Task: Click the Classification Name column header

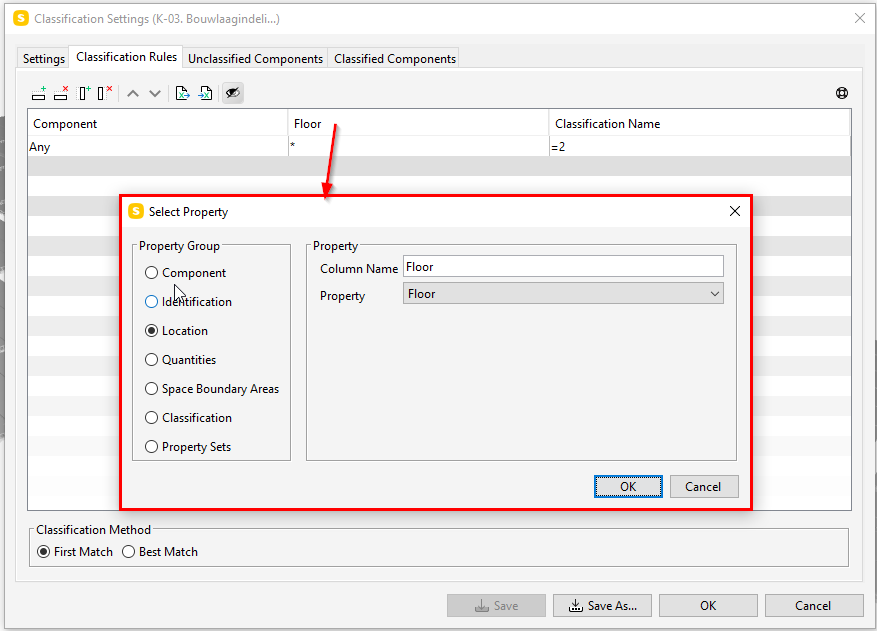Action: (x=700, y=124)
